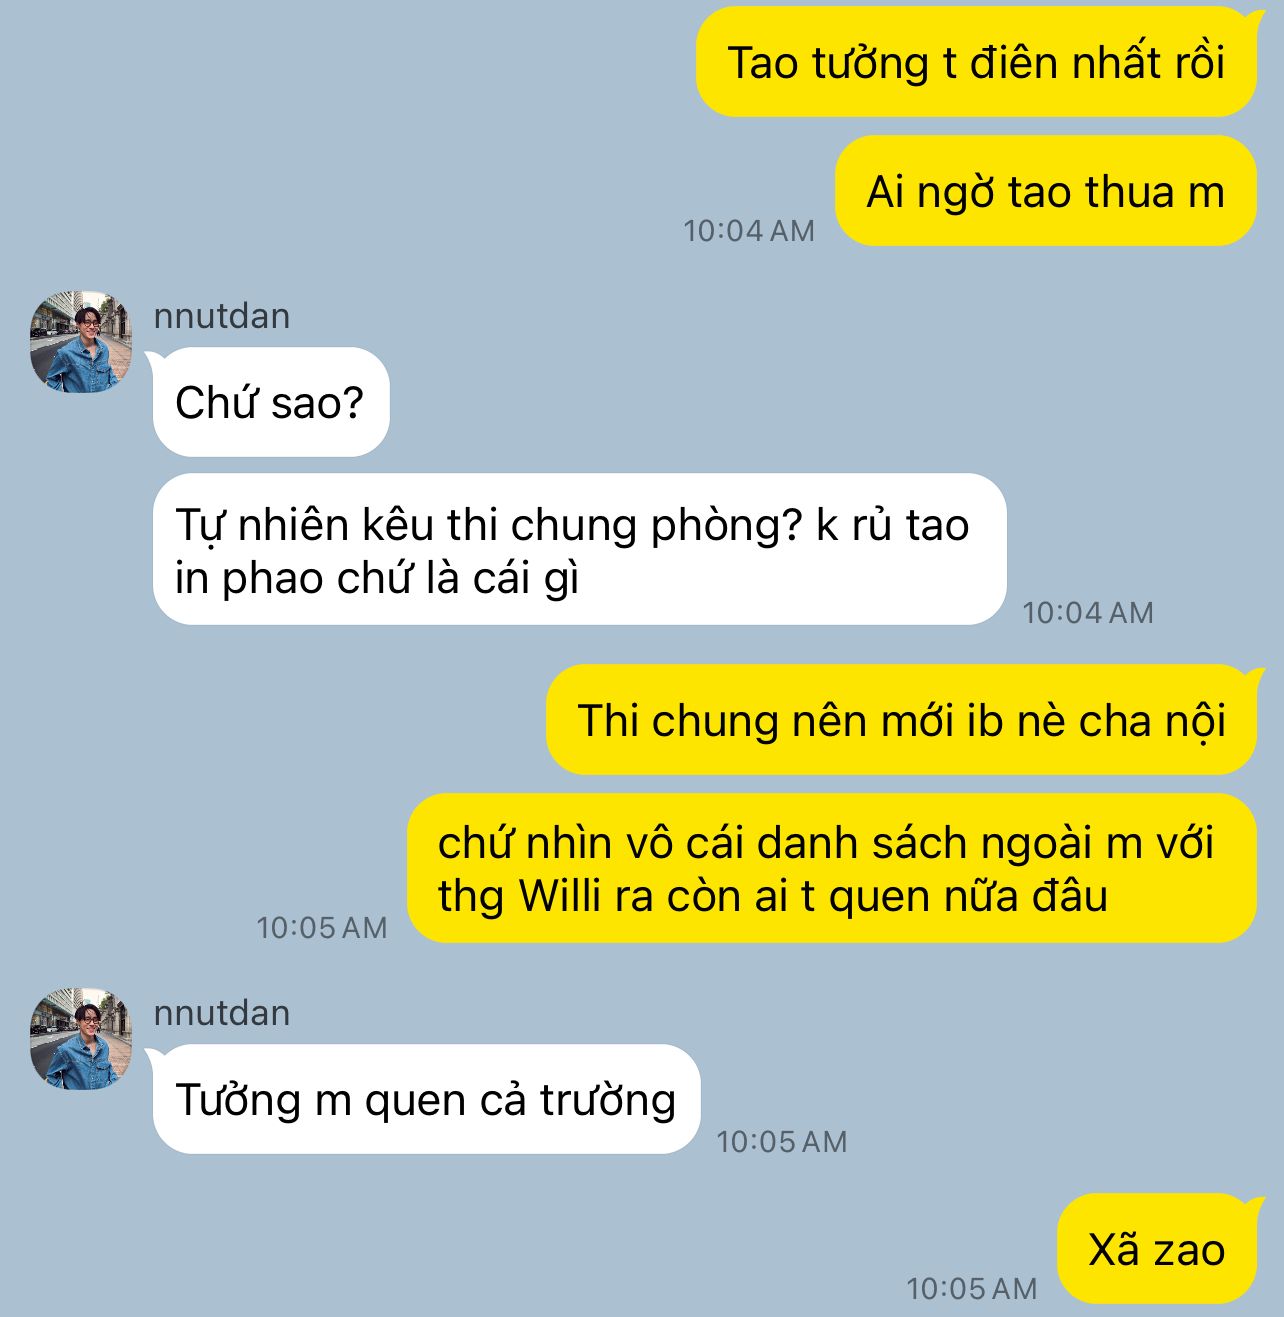Screen dimensions: 1284x1317
Task: Tap the message starting "chứ nhìn vô cái danh sách"
Action: click(831, 868)
